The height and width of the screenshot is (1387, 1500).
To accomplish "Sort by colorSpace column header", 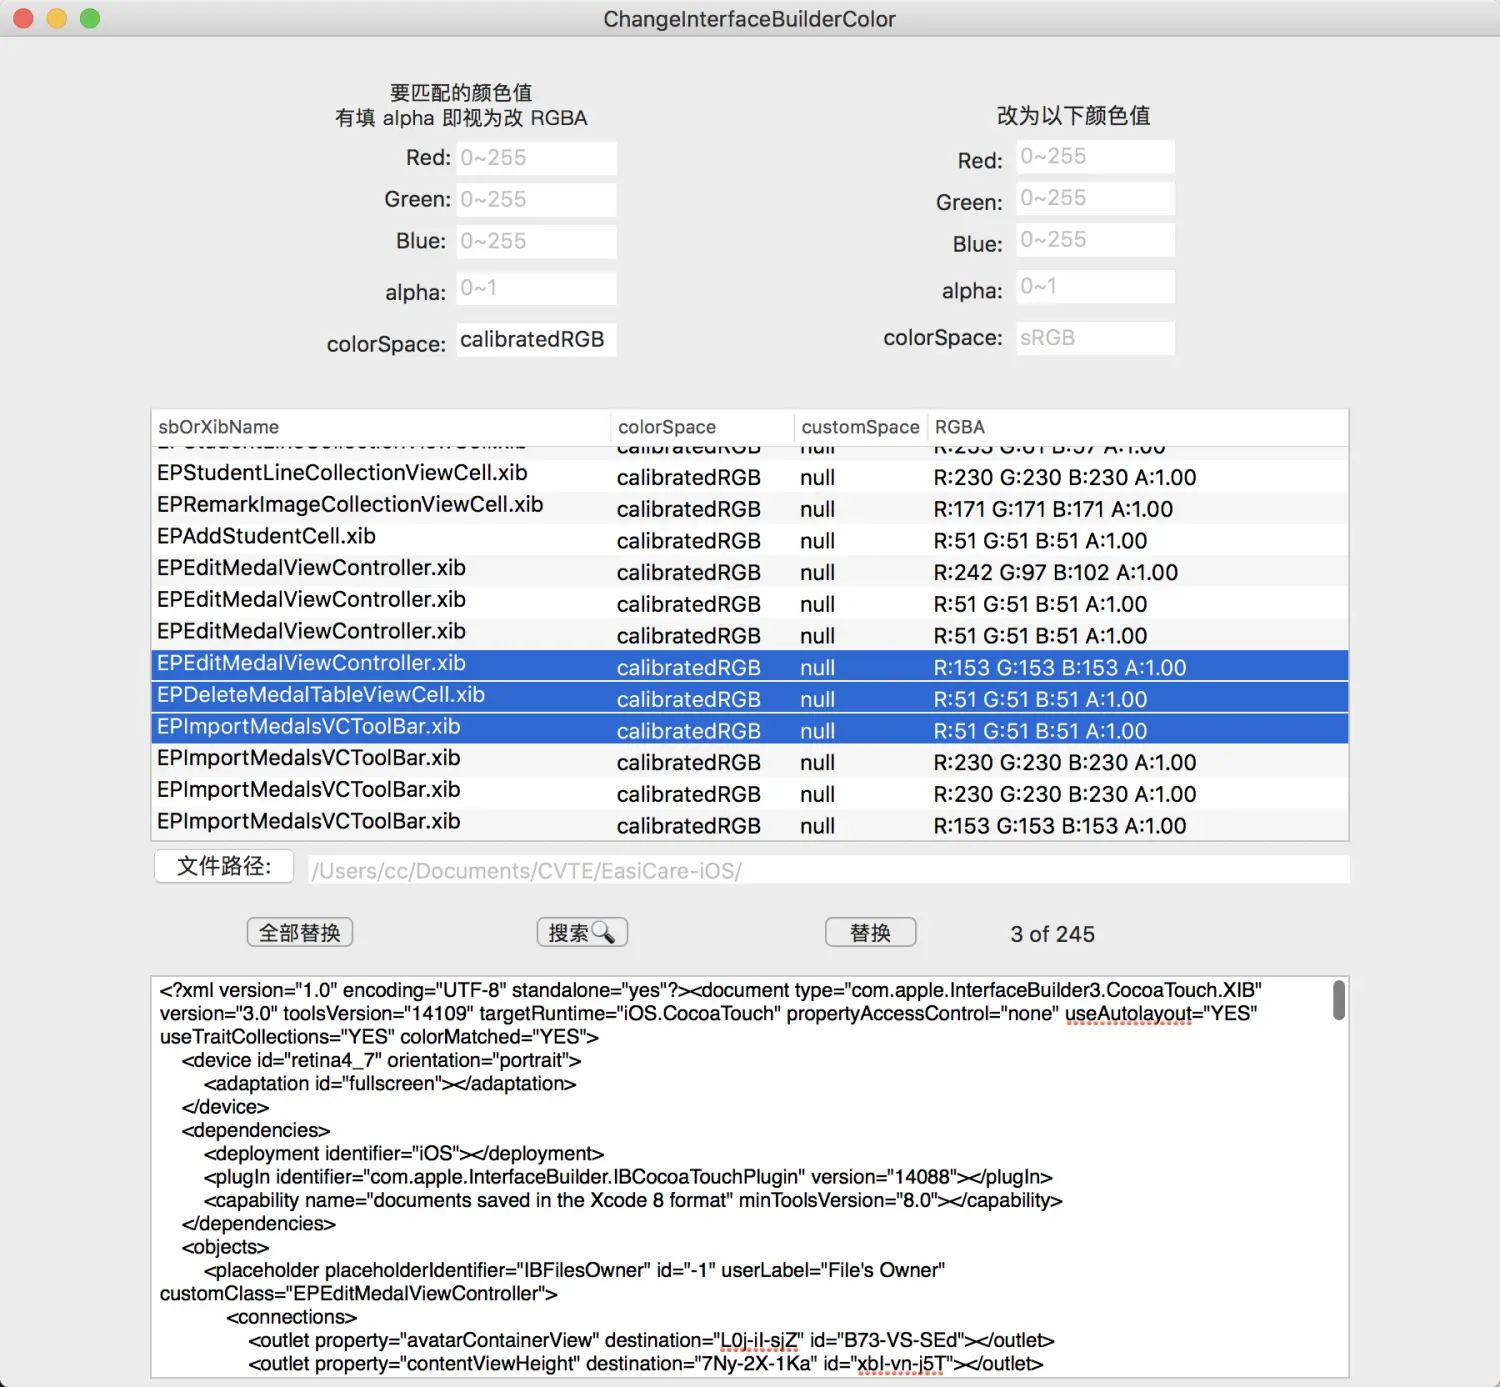I will coord(702,427).
